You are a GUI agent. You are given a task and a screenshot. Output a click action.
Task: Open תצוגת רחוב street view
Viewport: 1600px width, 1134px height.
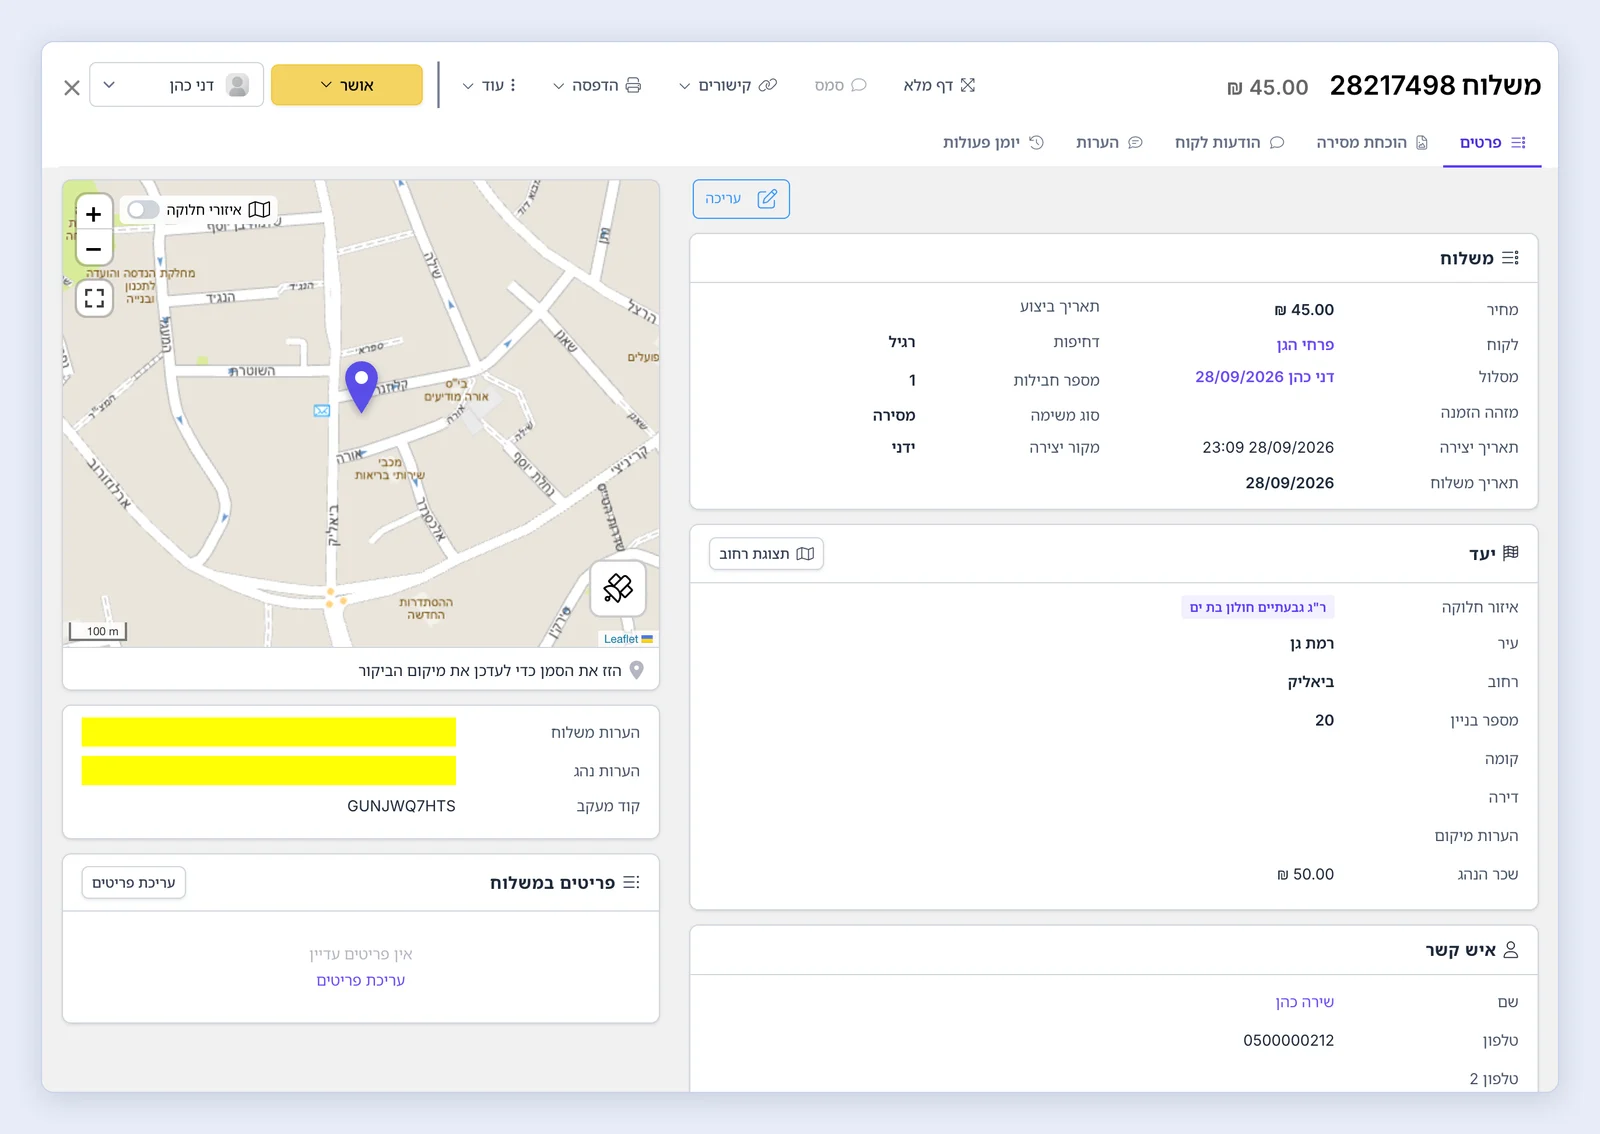(x=766, y=554)
